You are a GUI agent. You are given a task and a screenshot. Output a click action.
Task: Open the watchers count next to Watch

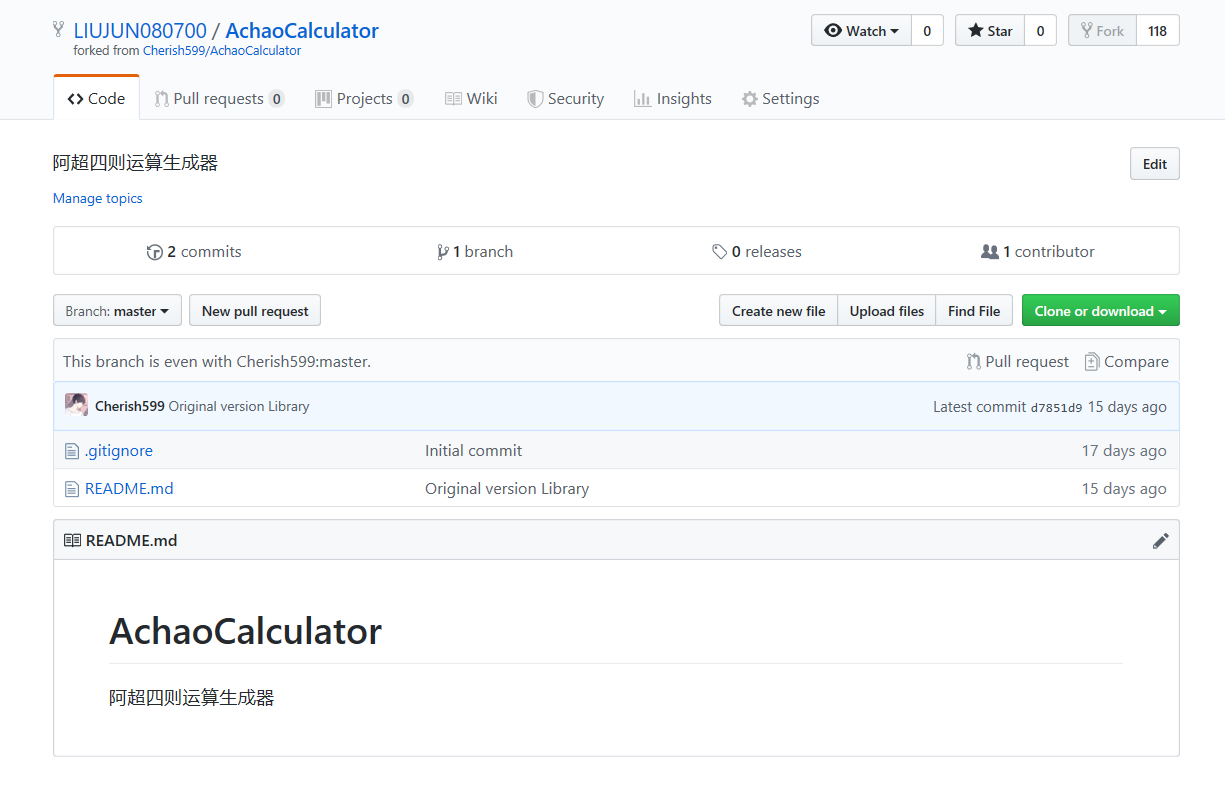[x=927, y=31]
